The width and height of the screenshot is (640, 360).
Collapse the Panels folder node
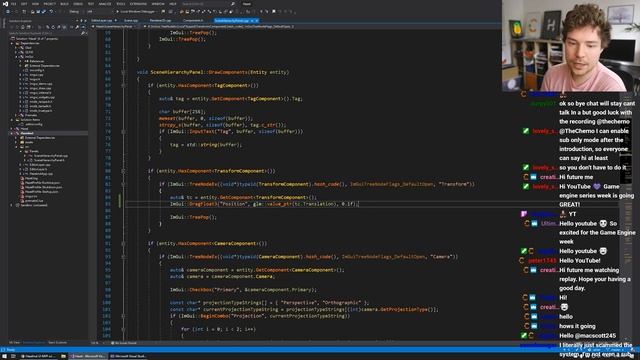tap(21, 151)
